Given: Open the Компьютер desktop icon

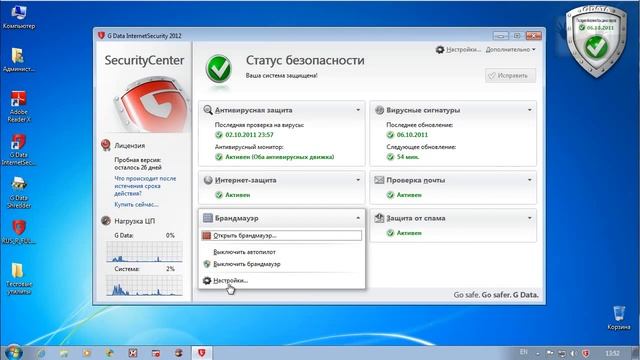Looking at the screenshot, I should (19, 17).
